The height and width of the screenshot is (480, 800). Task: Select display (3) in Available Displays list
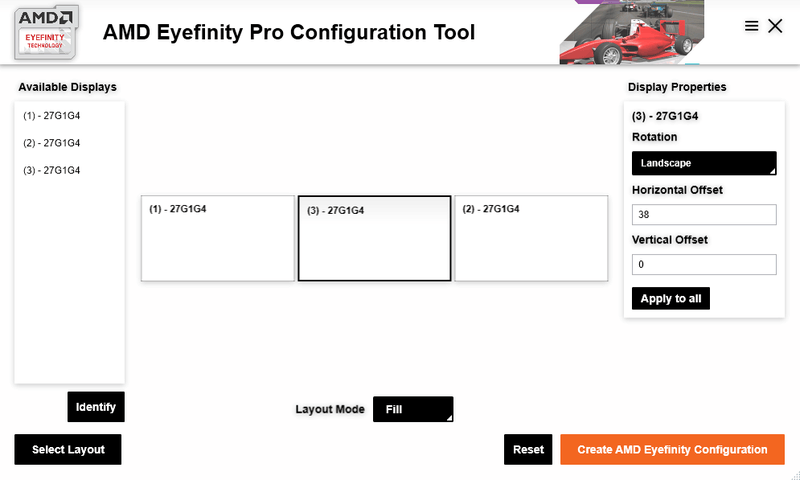52,170
